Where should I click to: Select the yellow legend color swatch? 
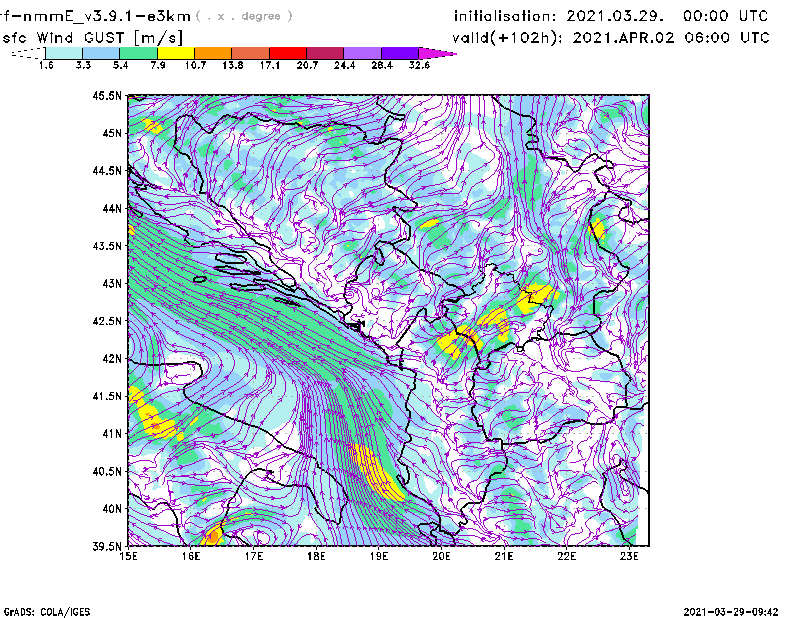[176, 53]
